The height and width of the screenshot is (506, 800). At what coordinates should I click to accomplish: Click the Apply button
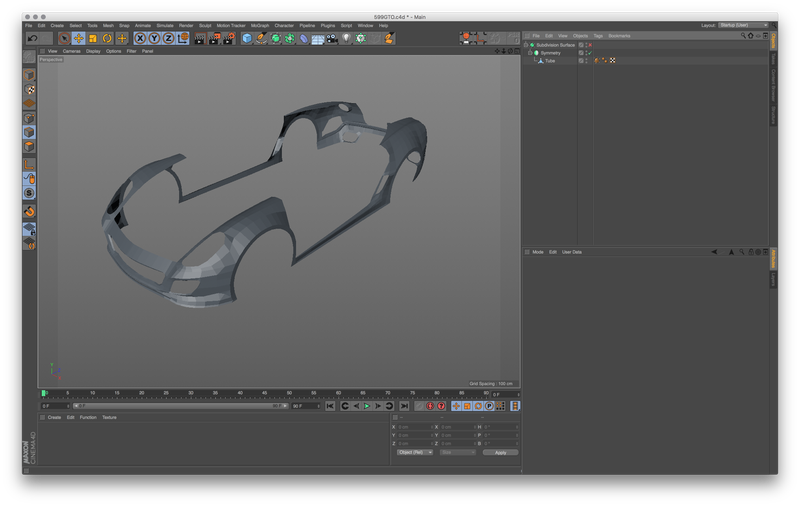[501, 452]
